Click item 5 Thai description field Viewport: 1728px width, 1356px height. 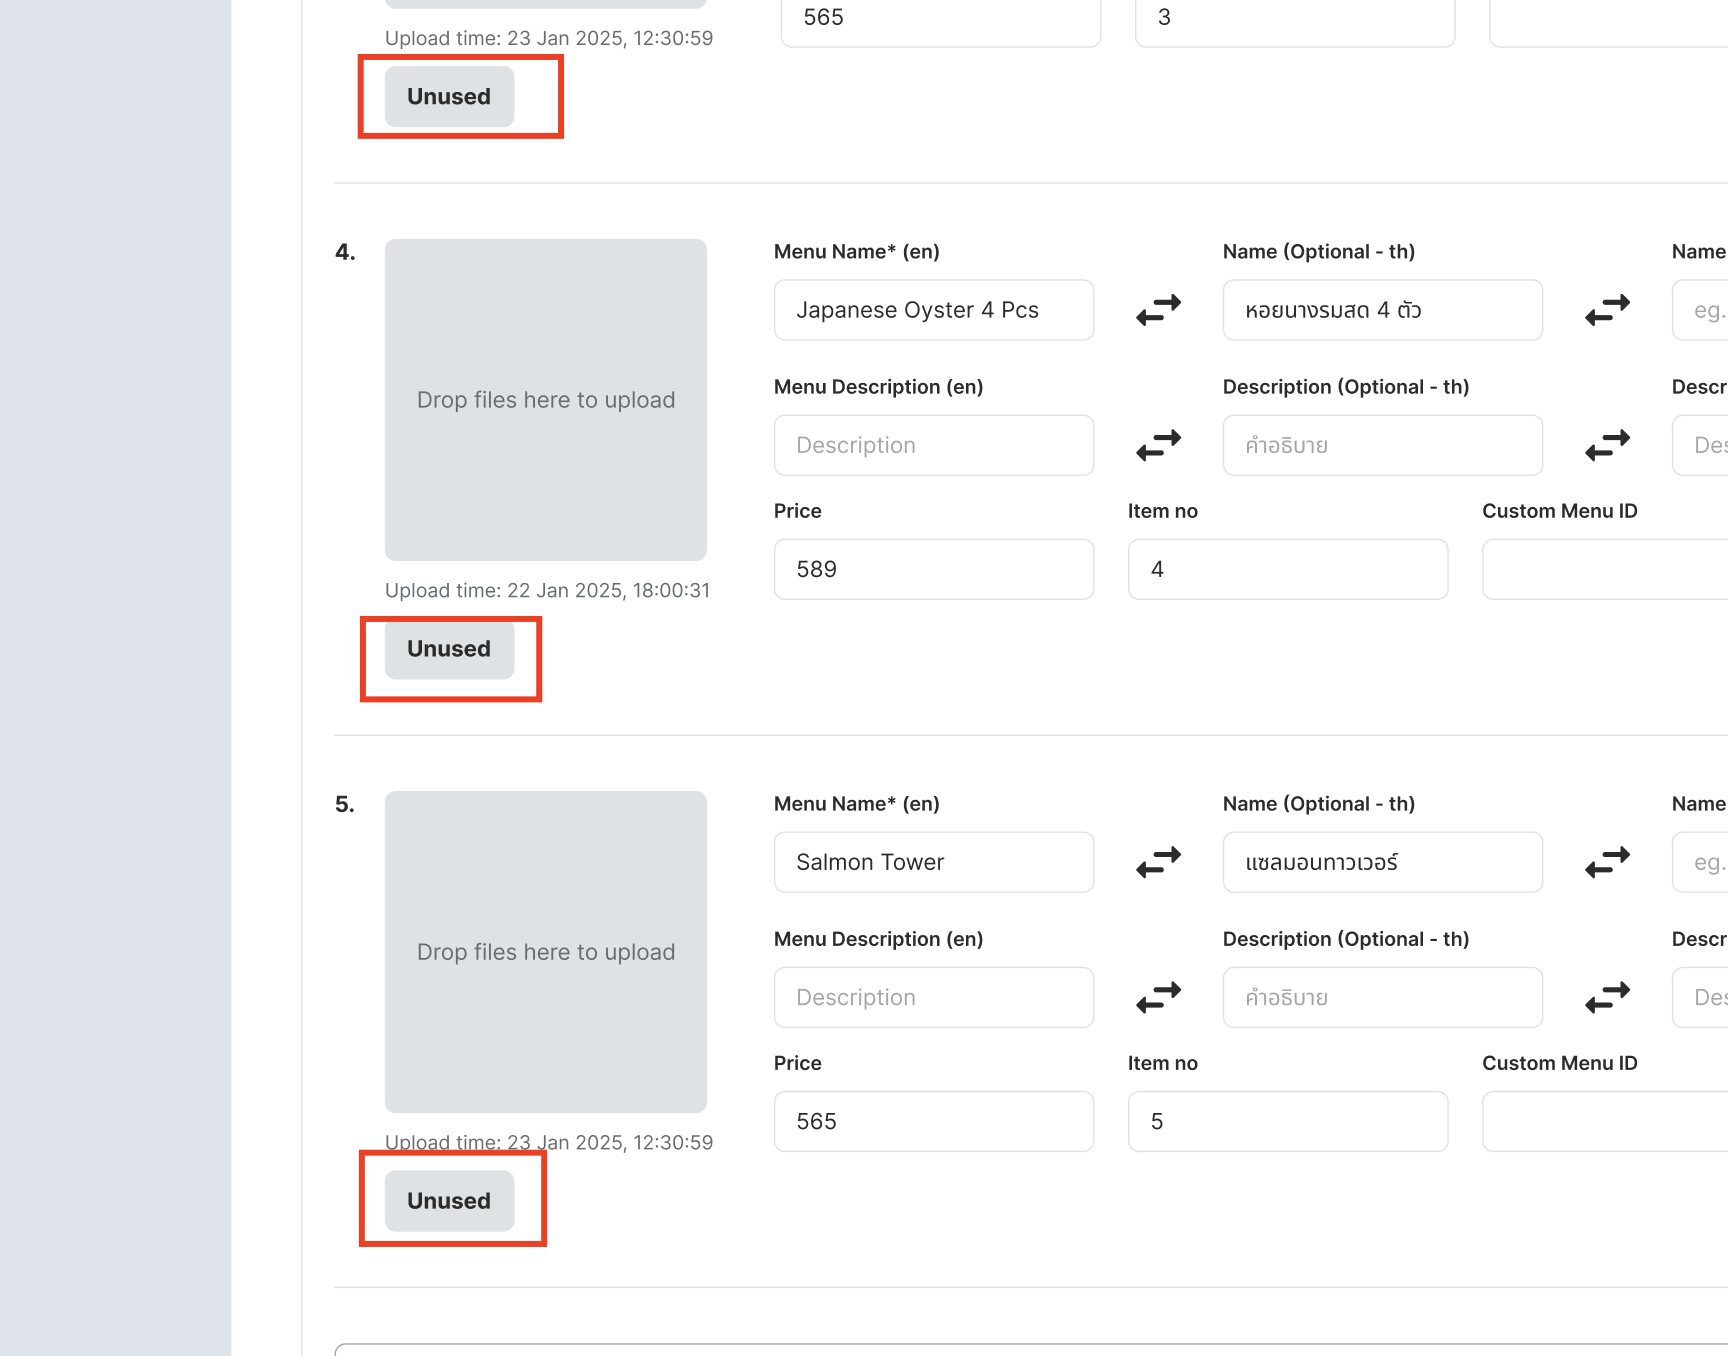tap(1382, 997)
